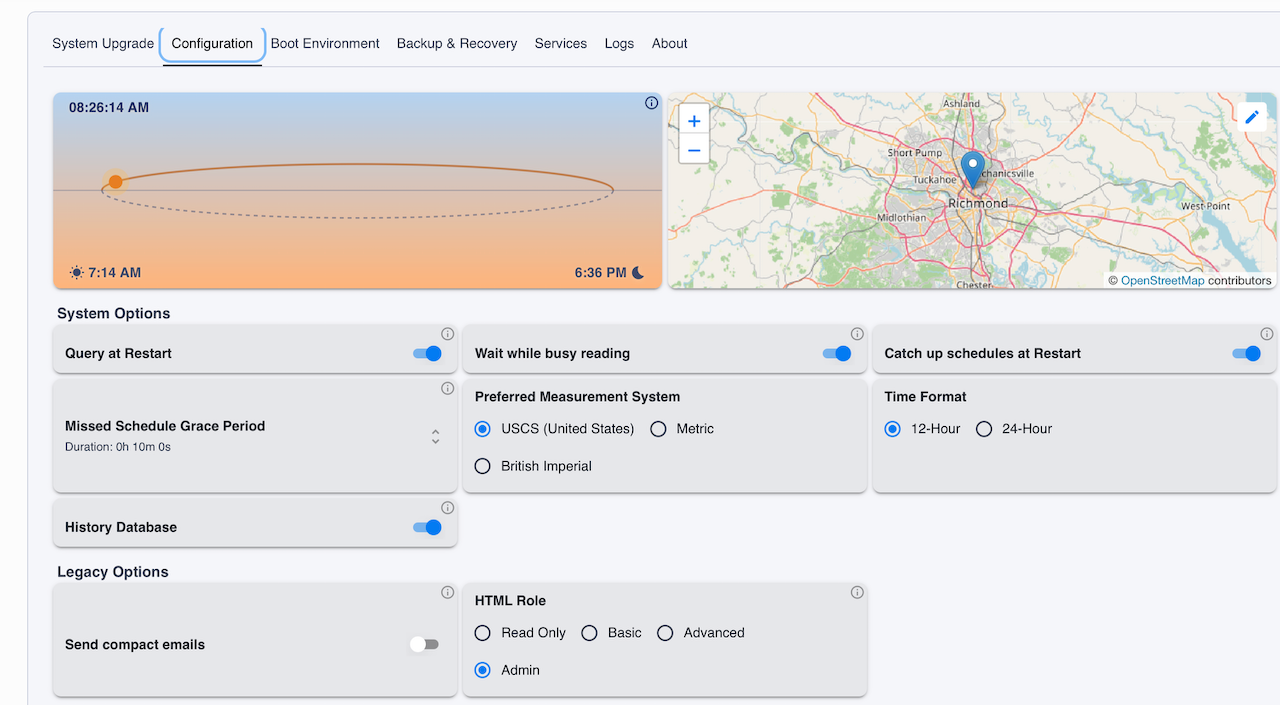Image resolution: width=1280 pixels, height=705 pixels.
Task: Select British Imperial measurement system
Action: tap(483, 466)
